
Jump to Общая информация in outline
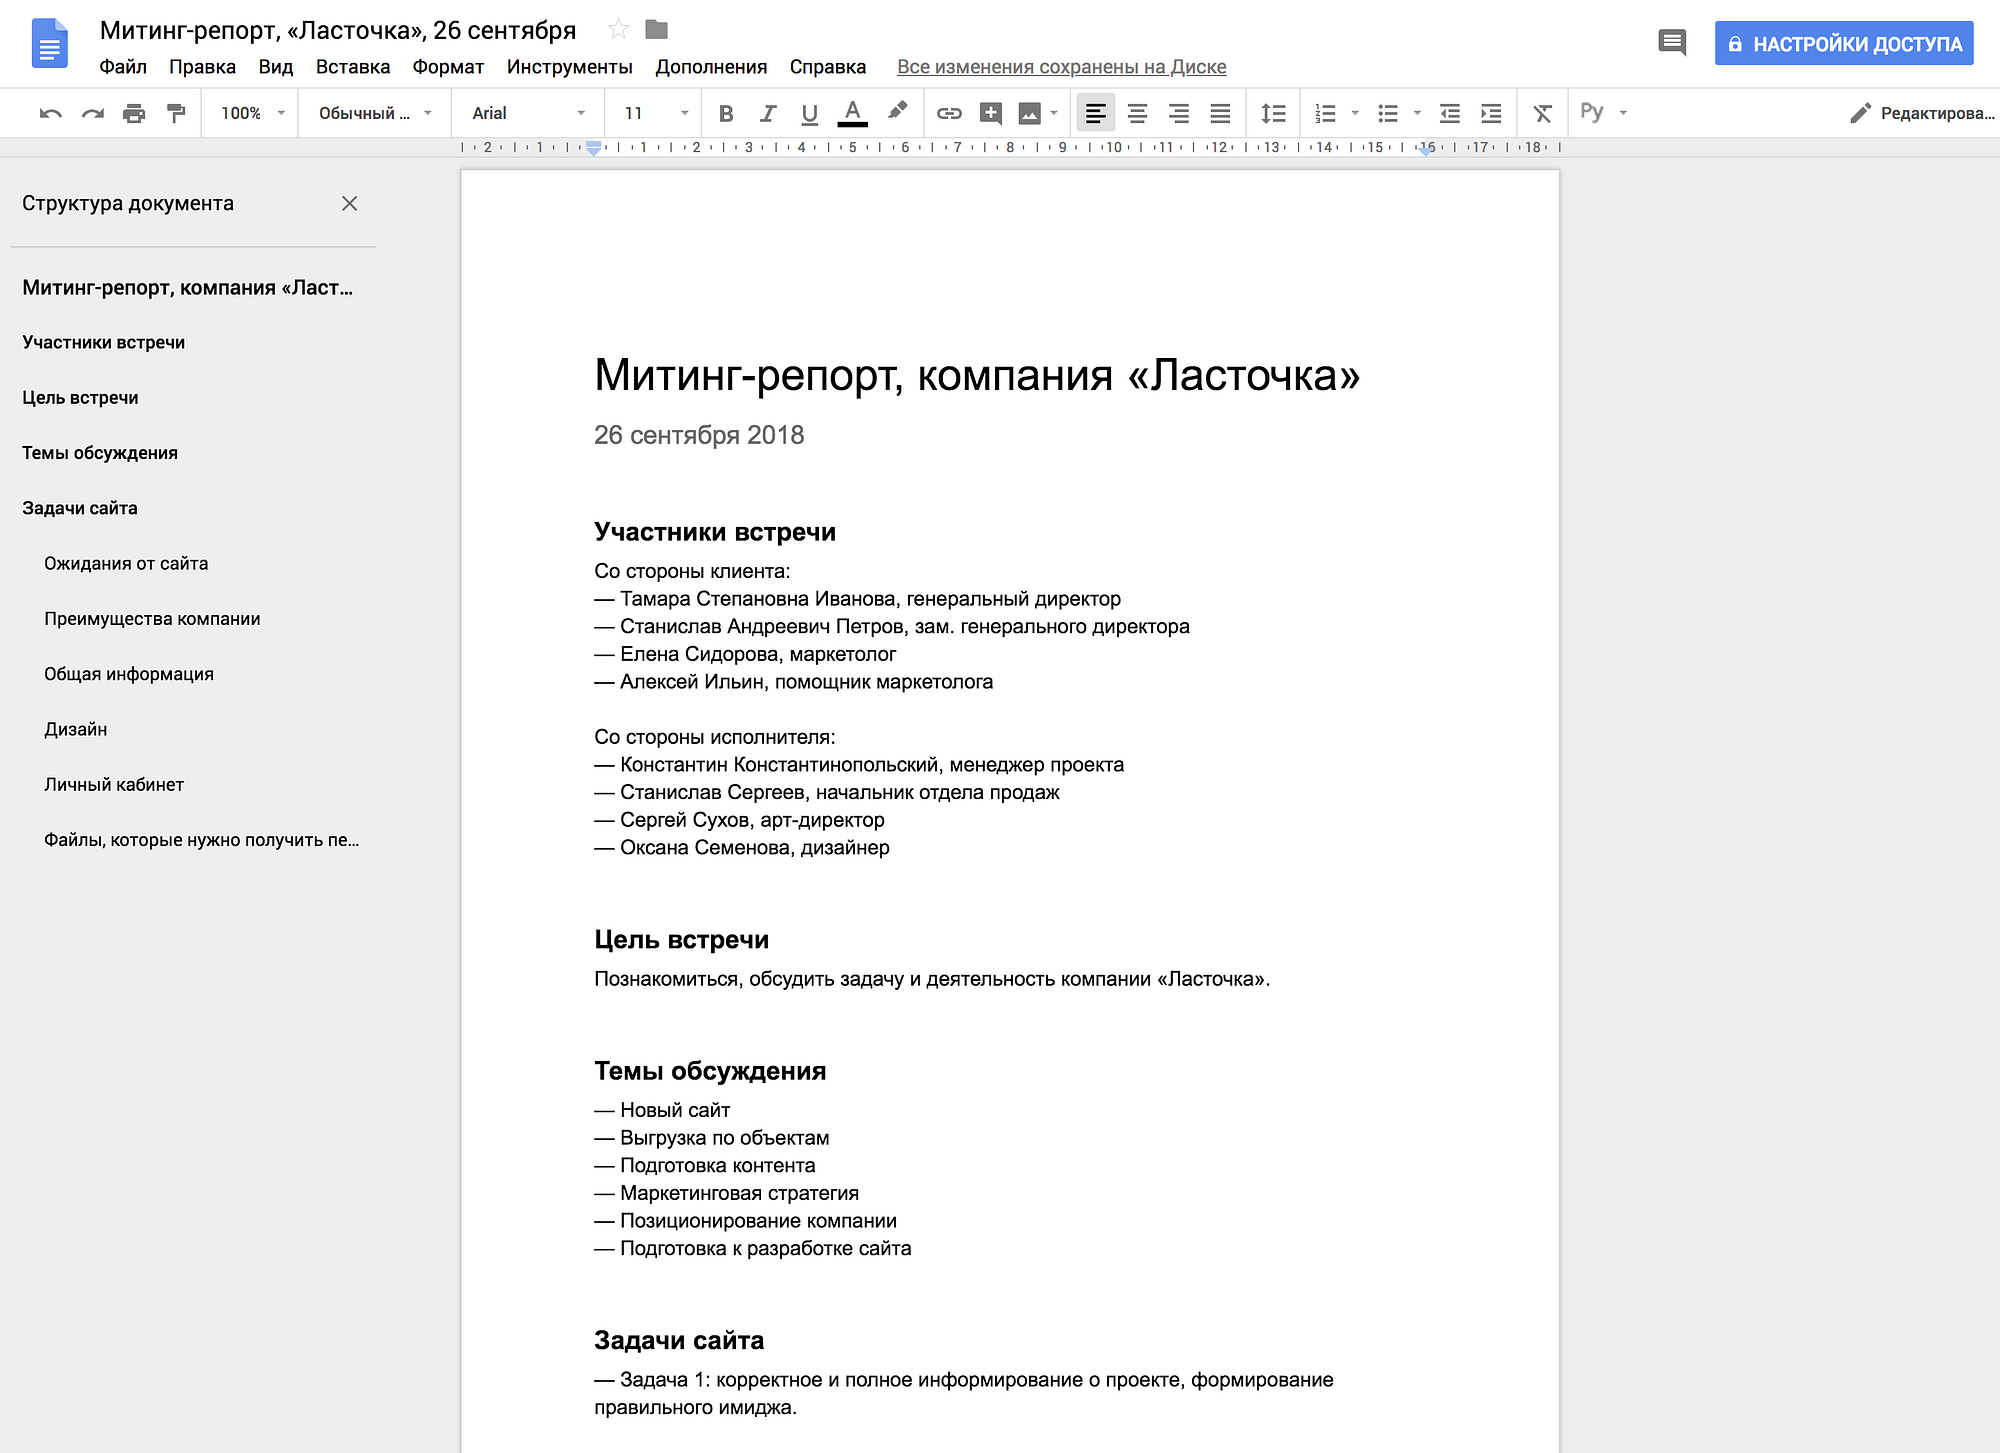(x=129, y=674)
